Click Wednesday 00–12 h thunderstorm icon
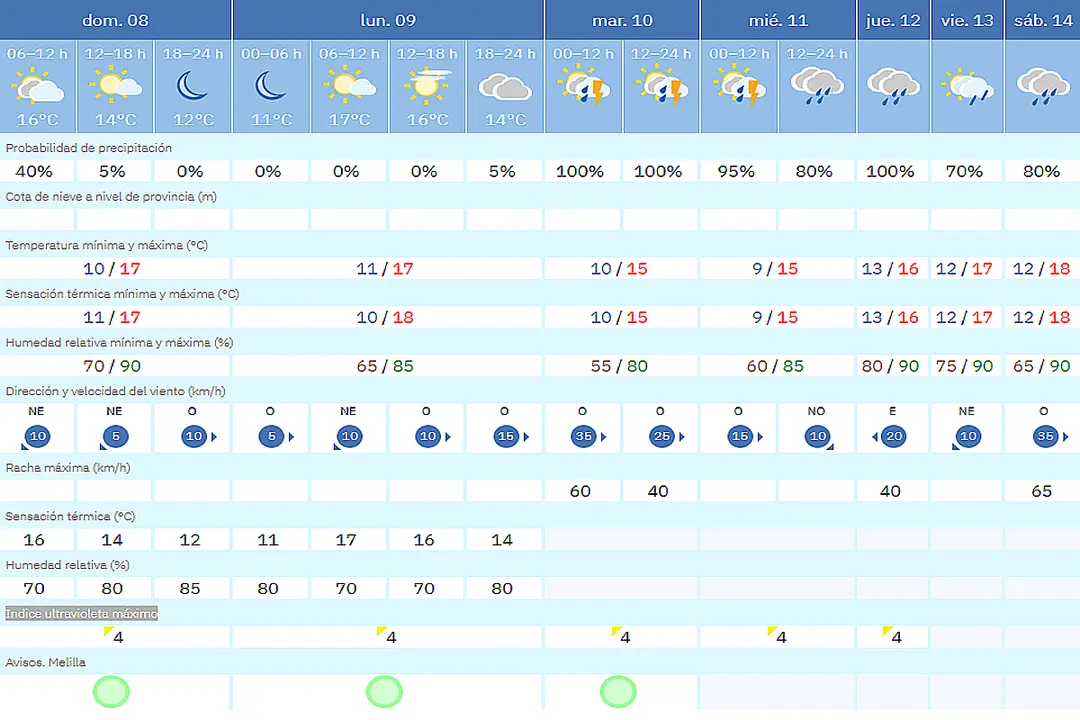 pyautogui.click(x=739, y=86)
